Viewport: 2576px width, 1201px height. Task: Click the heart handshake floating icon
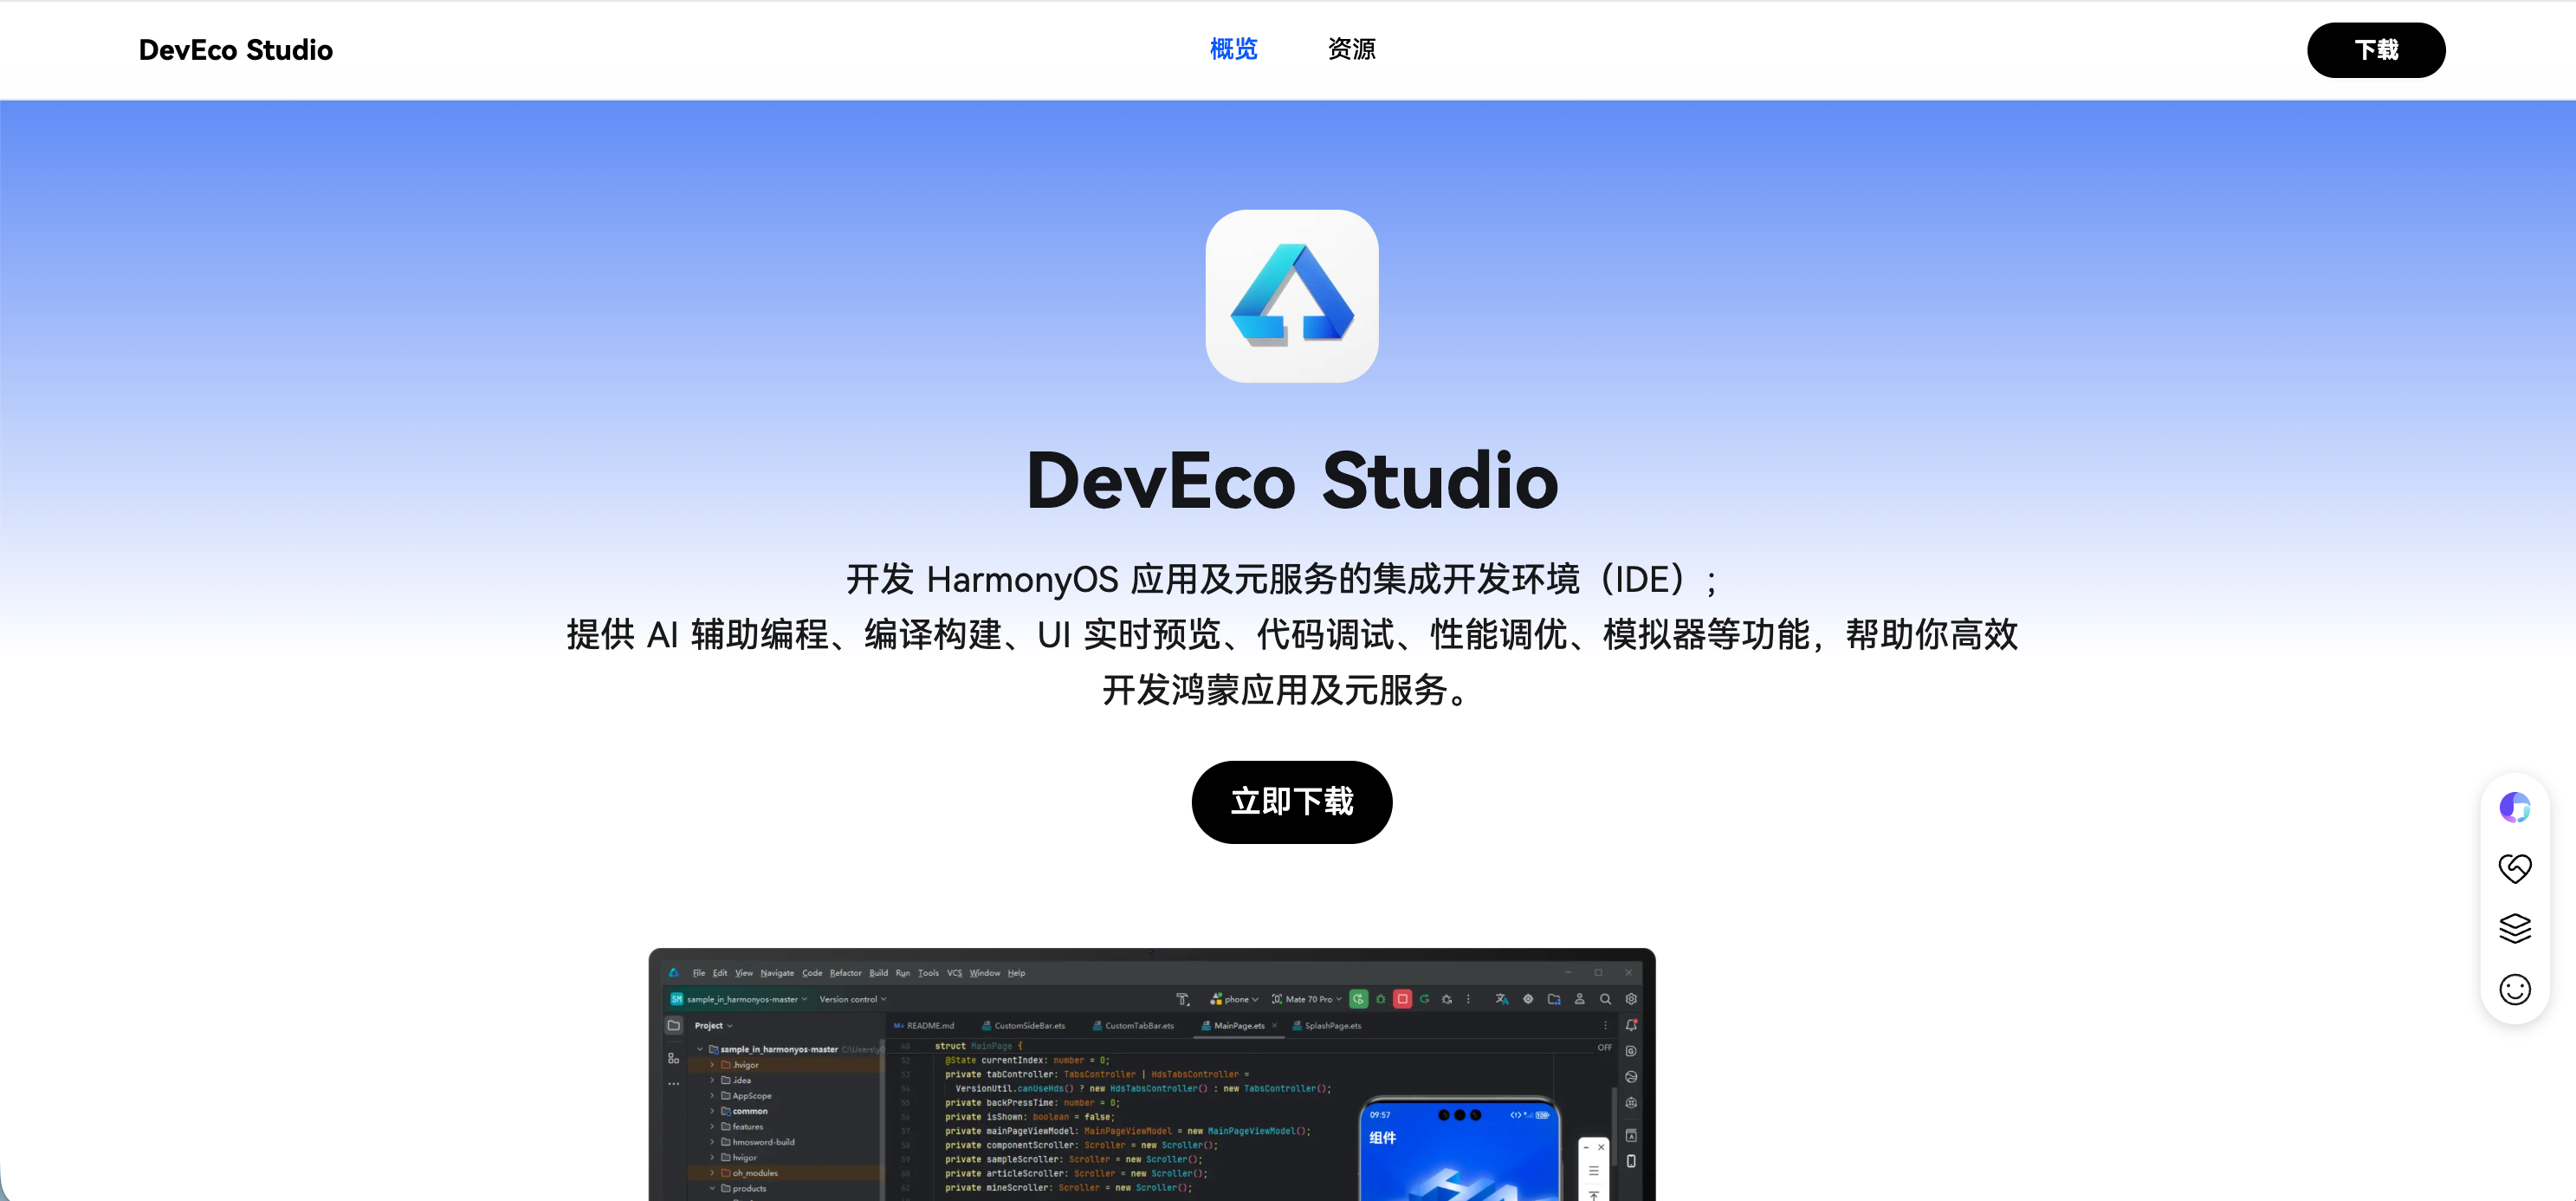pyautogui.click(x=2515, y=868)
